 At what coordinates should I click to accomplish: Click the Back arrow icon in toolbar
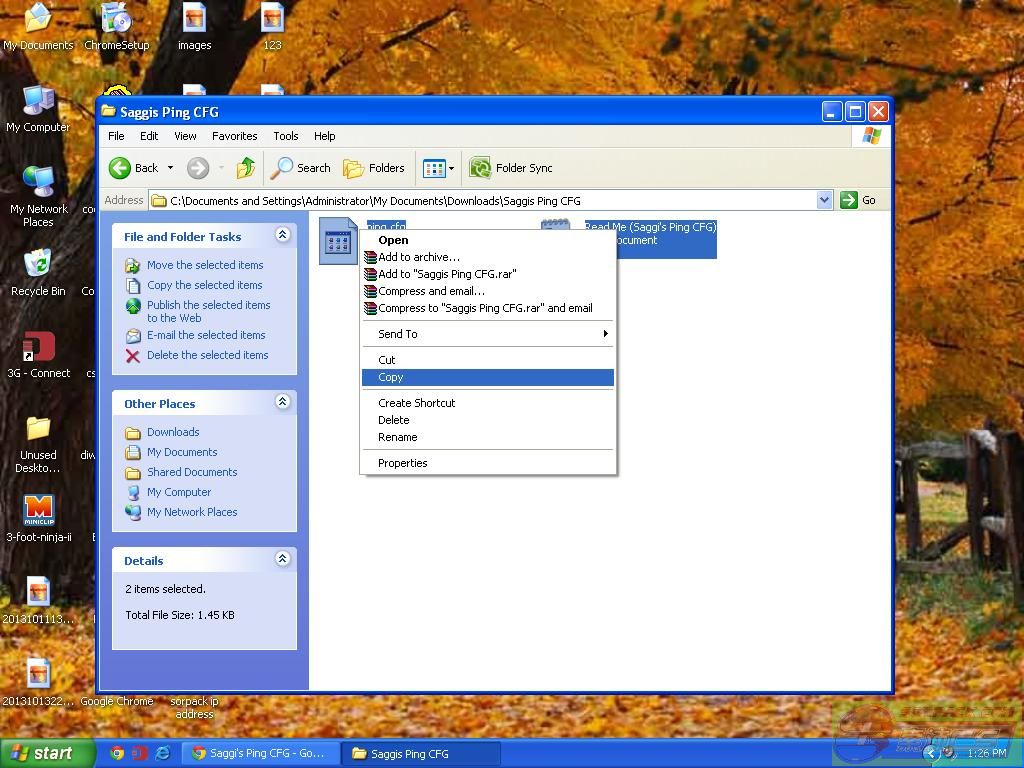pos(121,168)
